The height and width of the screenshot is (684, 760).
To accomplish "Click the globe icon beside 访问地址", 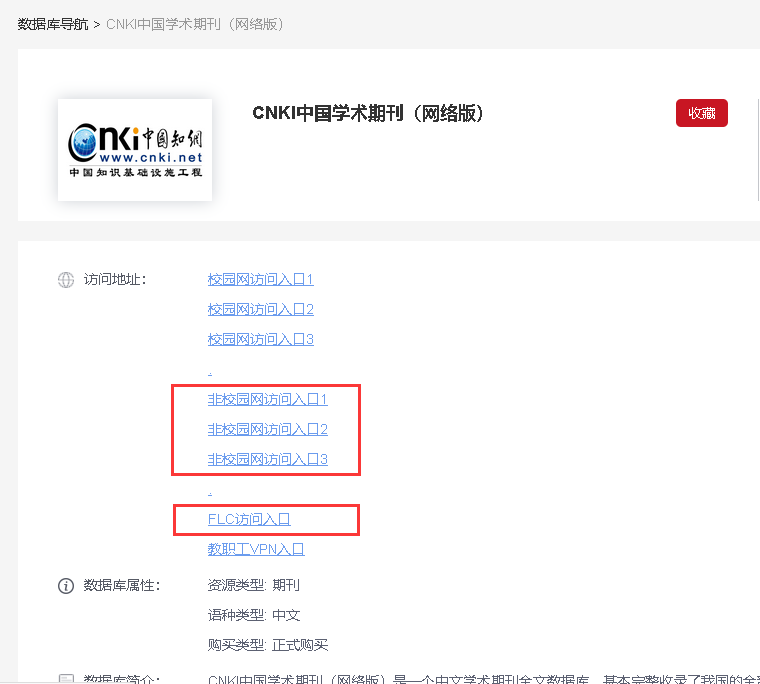I will (66, 280).
